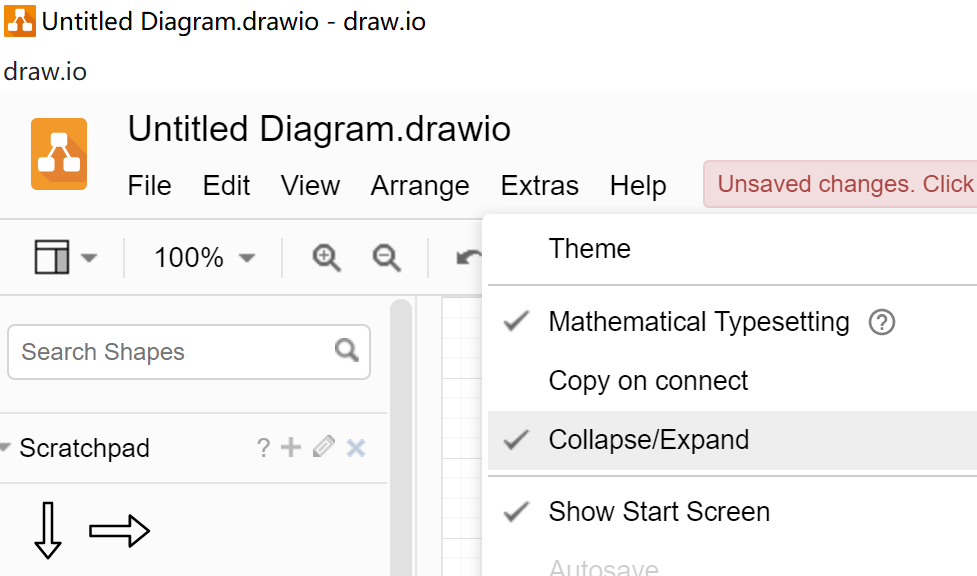Click the Unsaved changes save notice
977x576 pixels.
point(841,184)
